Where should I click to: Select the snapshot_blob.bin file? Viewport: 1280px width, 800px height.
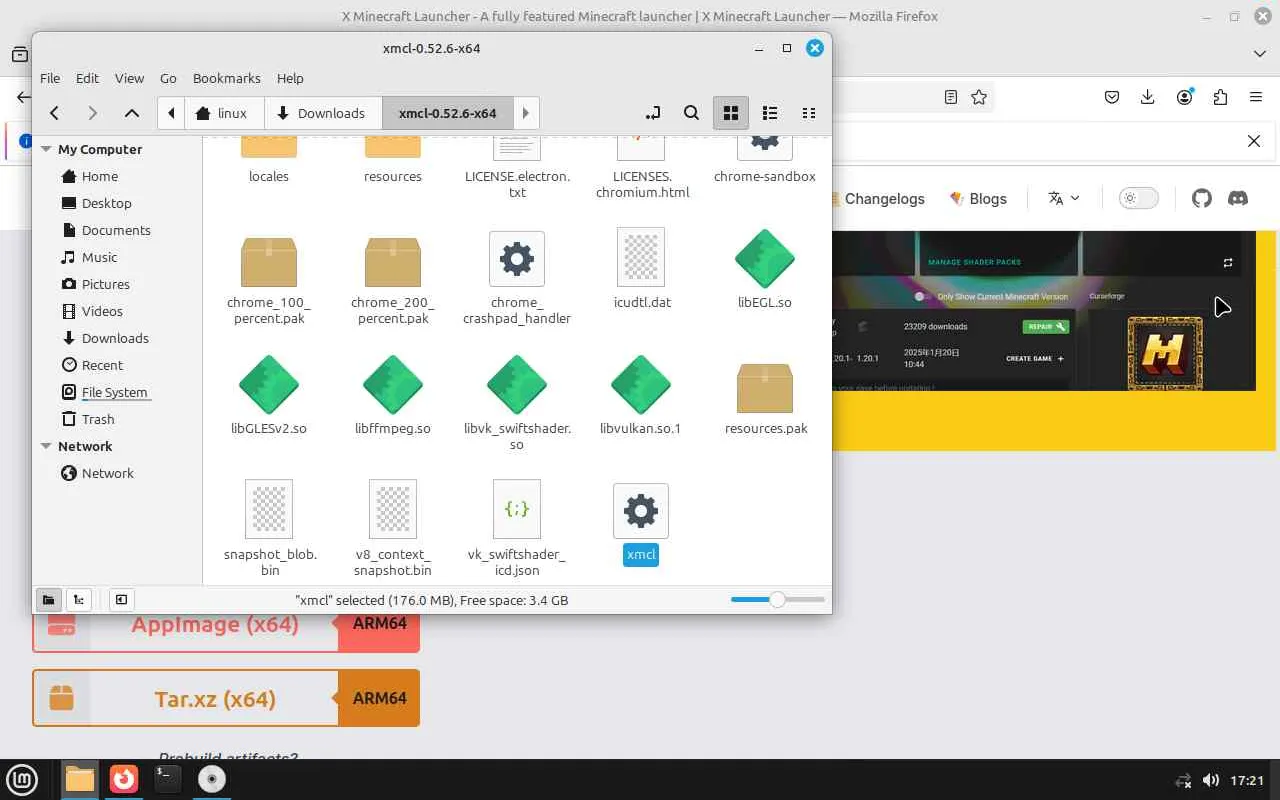click(x=269, y=530)
